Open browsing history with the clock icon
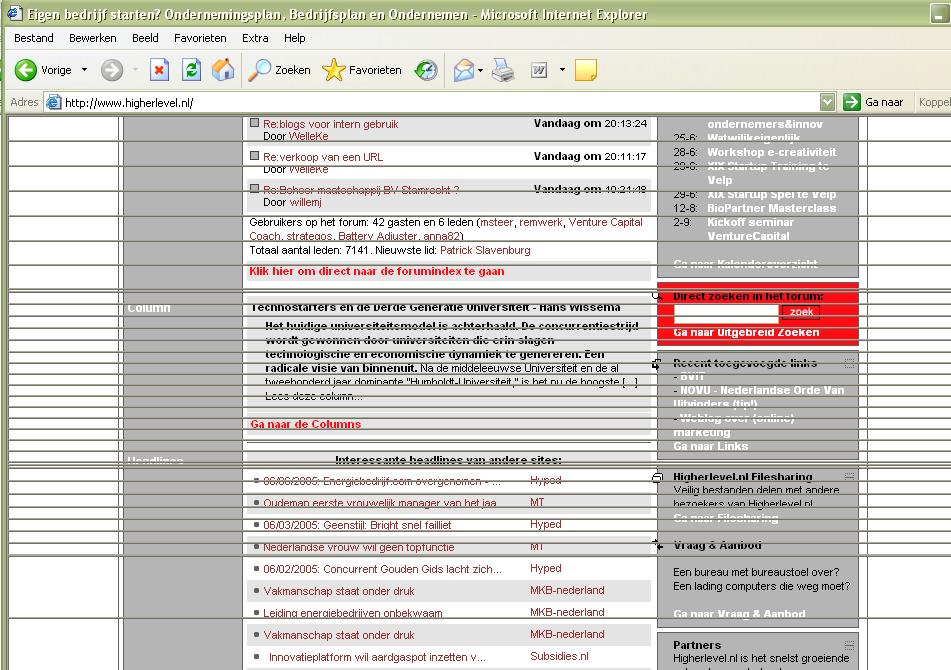951x670 pixels. [x=426, y=70]
